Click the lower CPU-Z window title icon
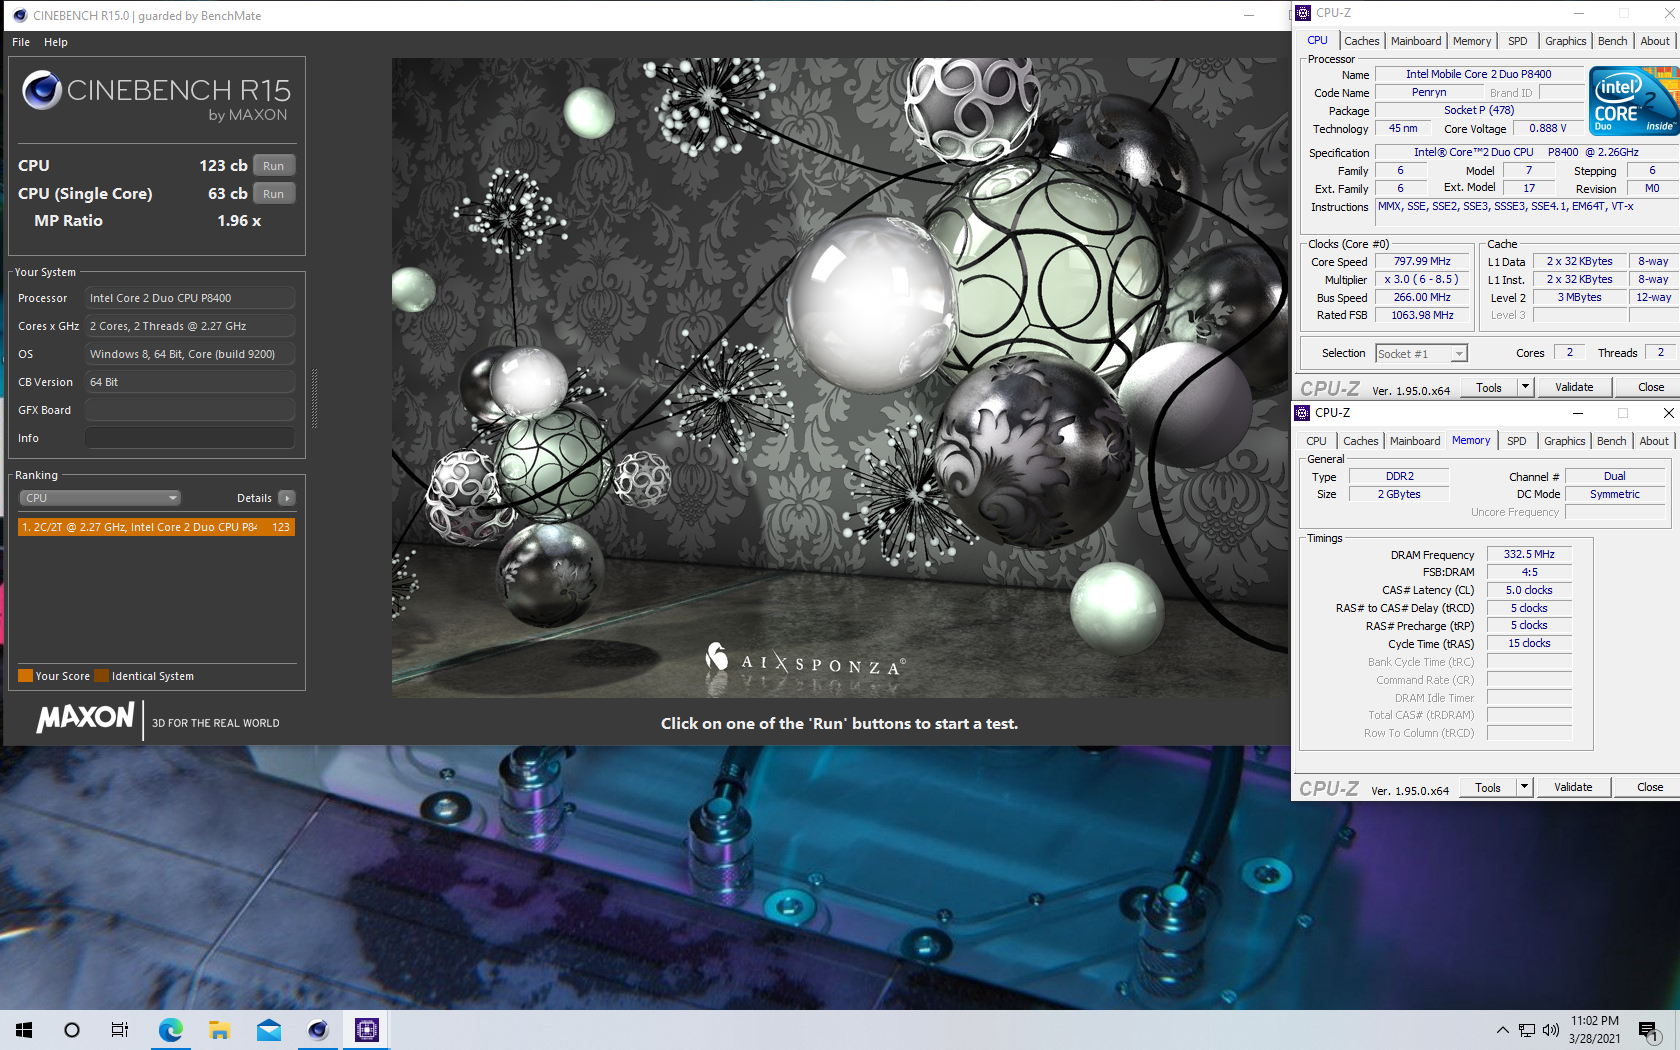The height and width of the screenshot is (1050, 1680). click(1303, 413)
